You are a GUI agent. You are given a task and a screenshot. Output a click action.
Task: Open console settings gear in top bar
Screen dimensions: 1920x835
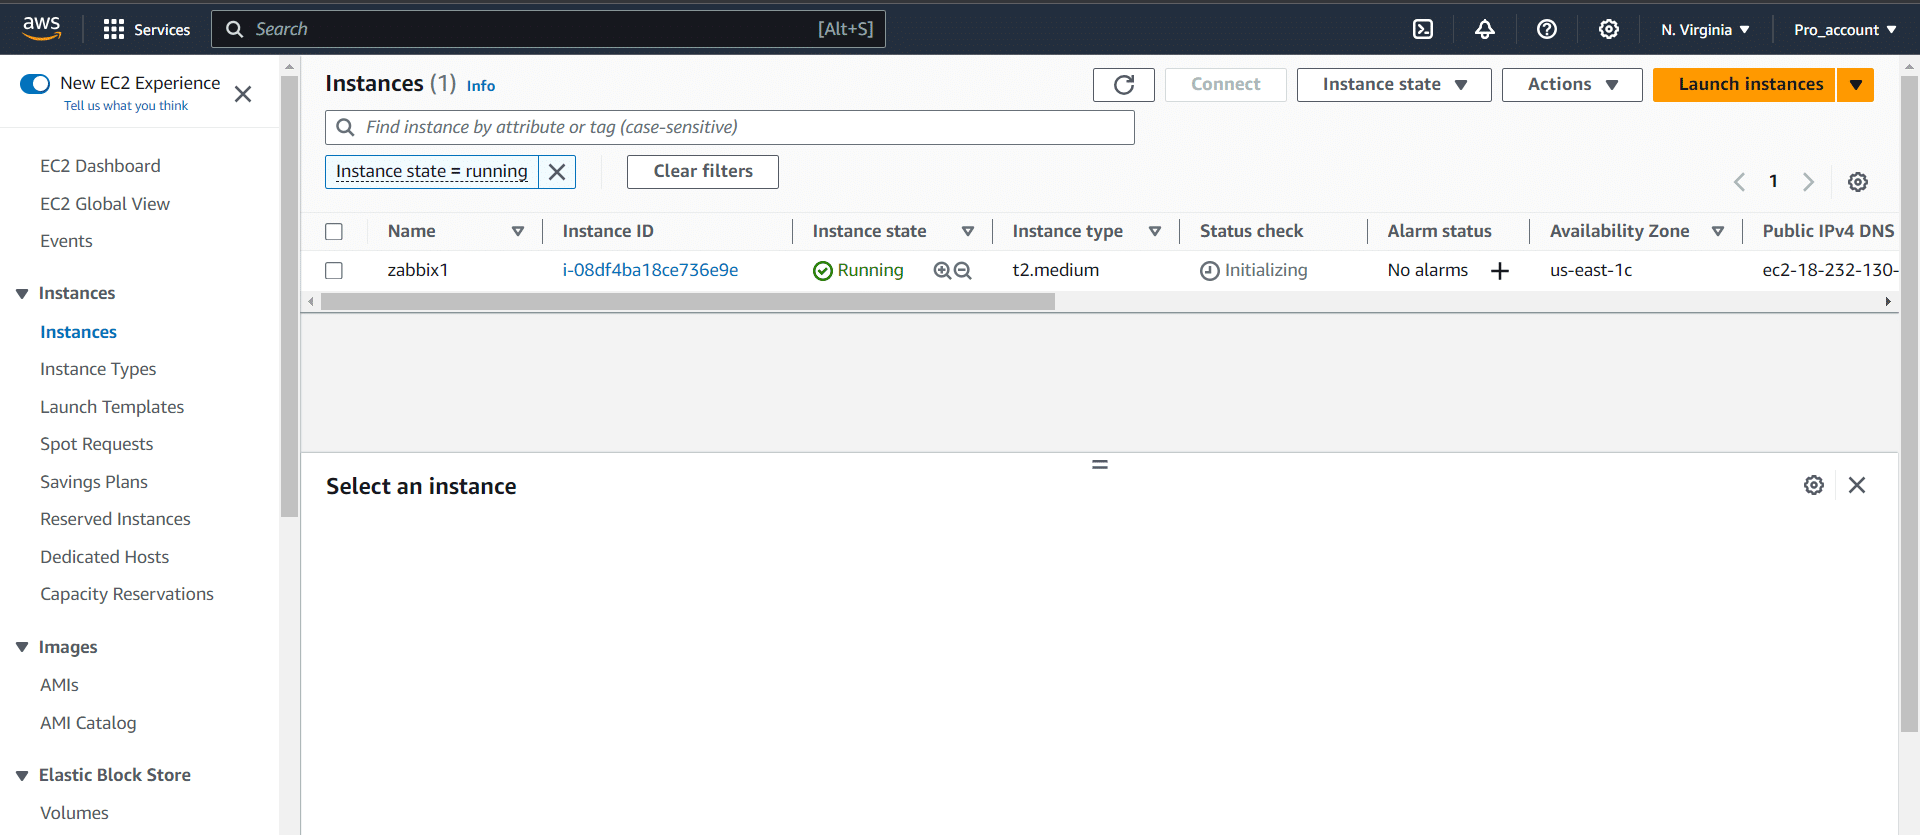[1609, 29]
